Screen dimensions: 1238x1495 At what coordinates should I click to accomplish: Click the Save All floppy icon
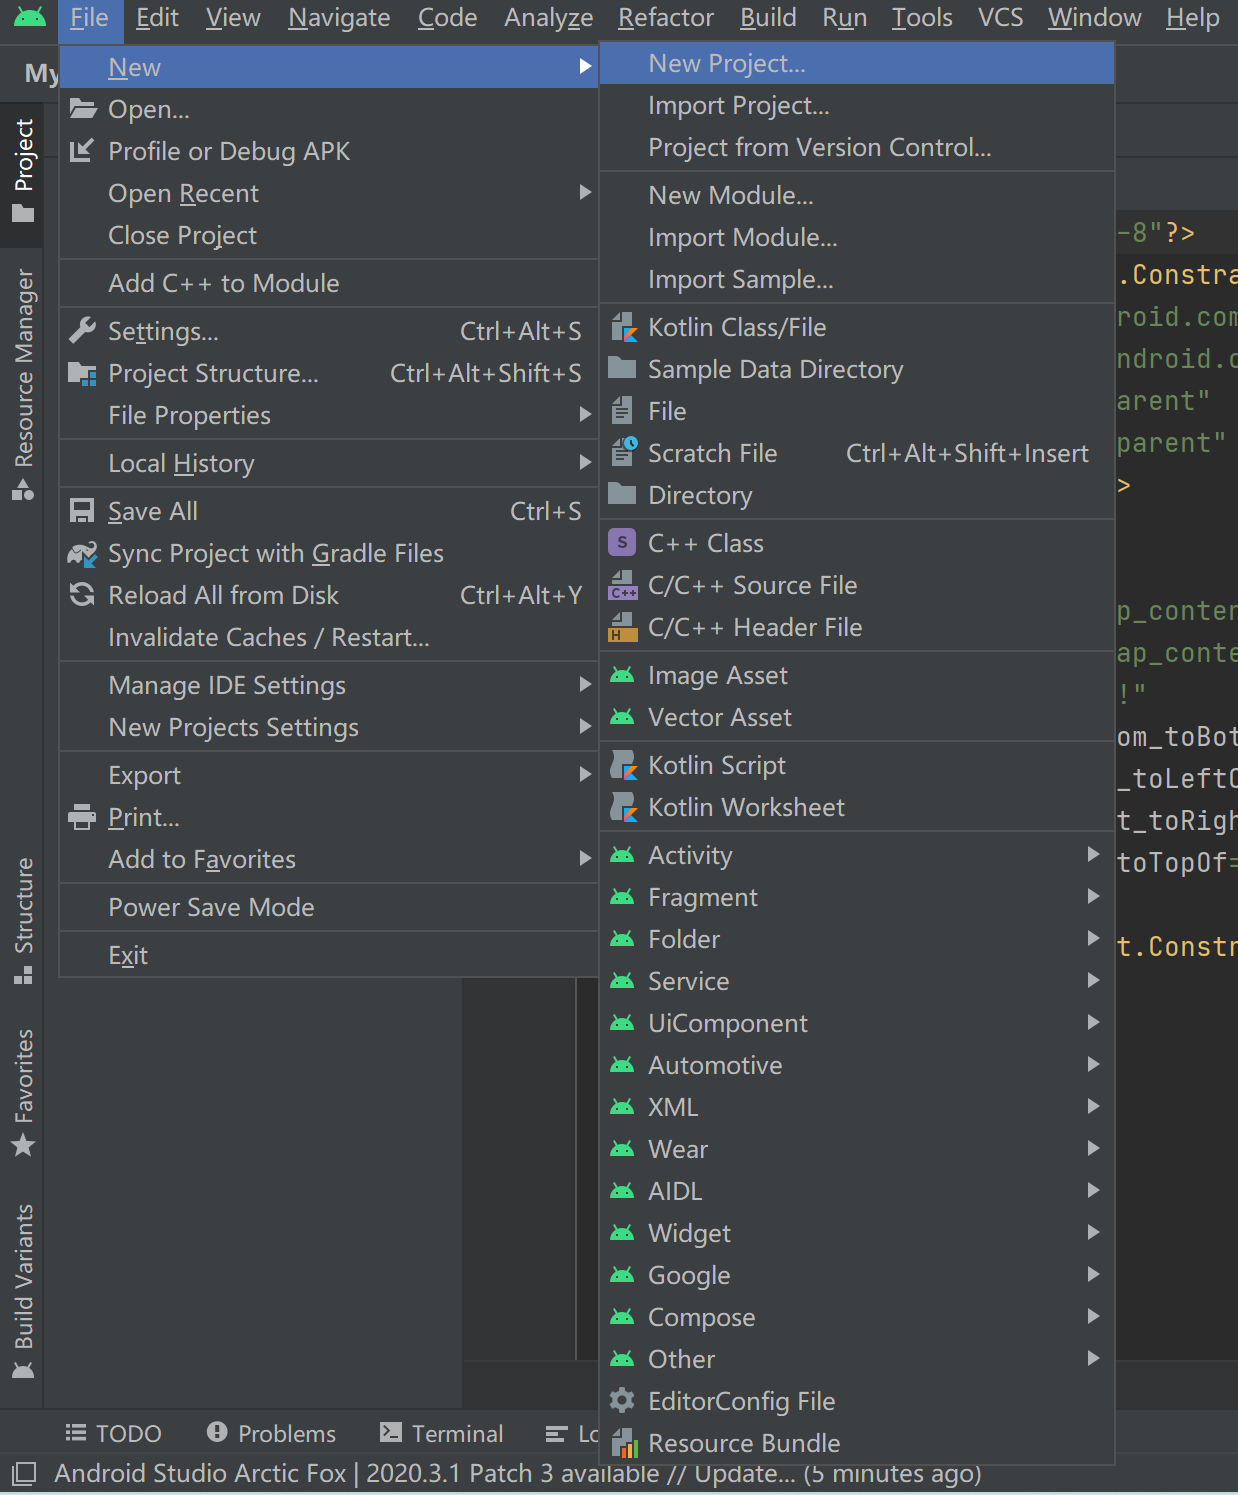click(x=82, y=511)
